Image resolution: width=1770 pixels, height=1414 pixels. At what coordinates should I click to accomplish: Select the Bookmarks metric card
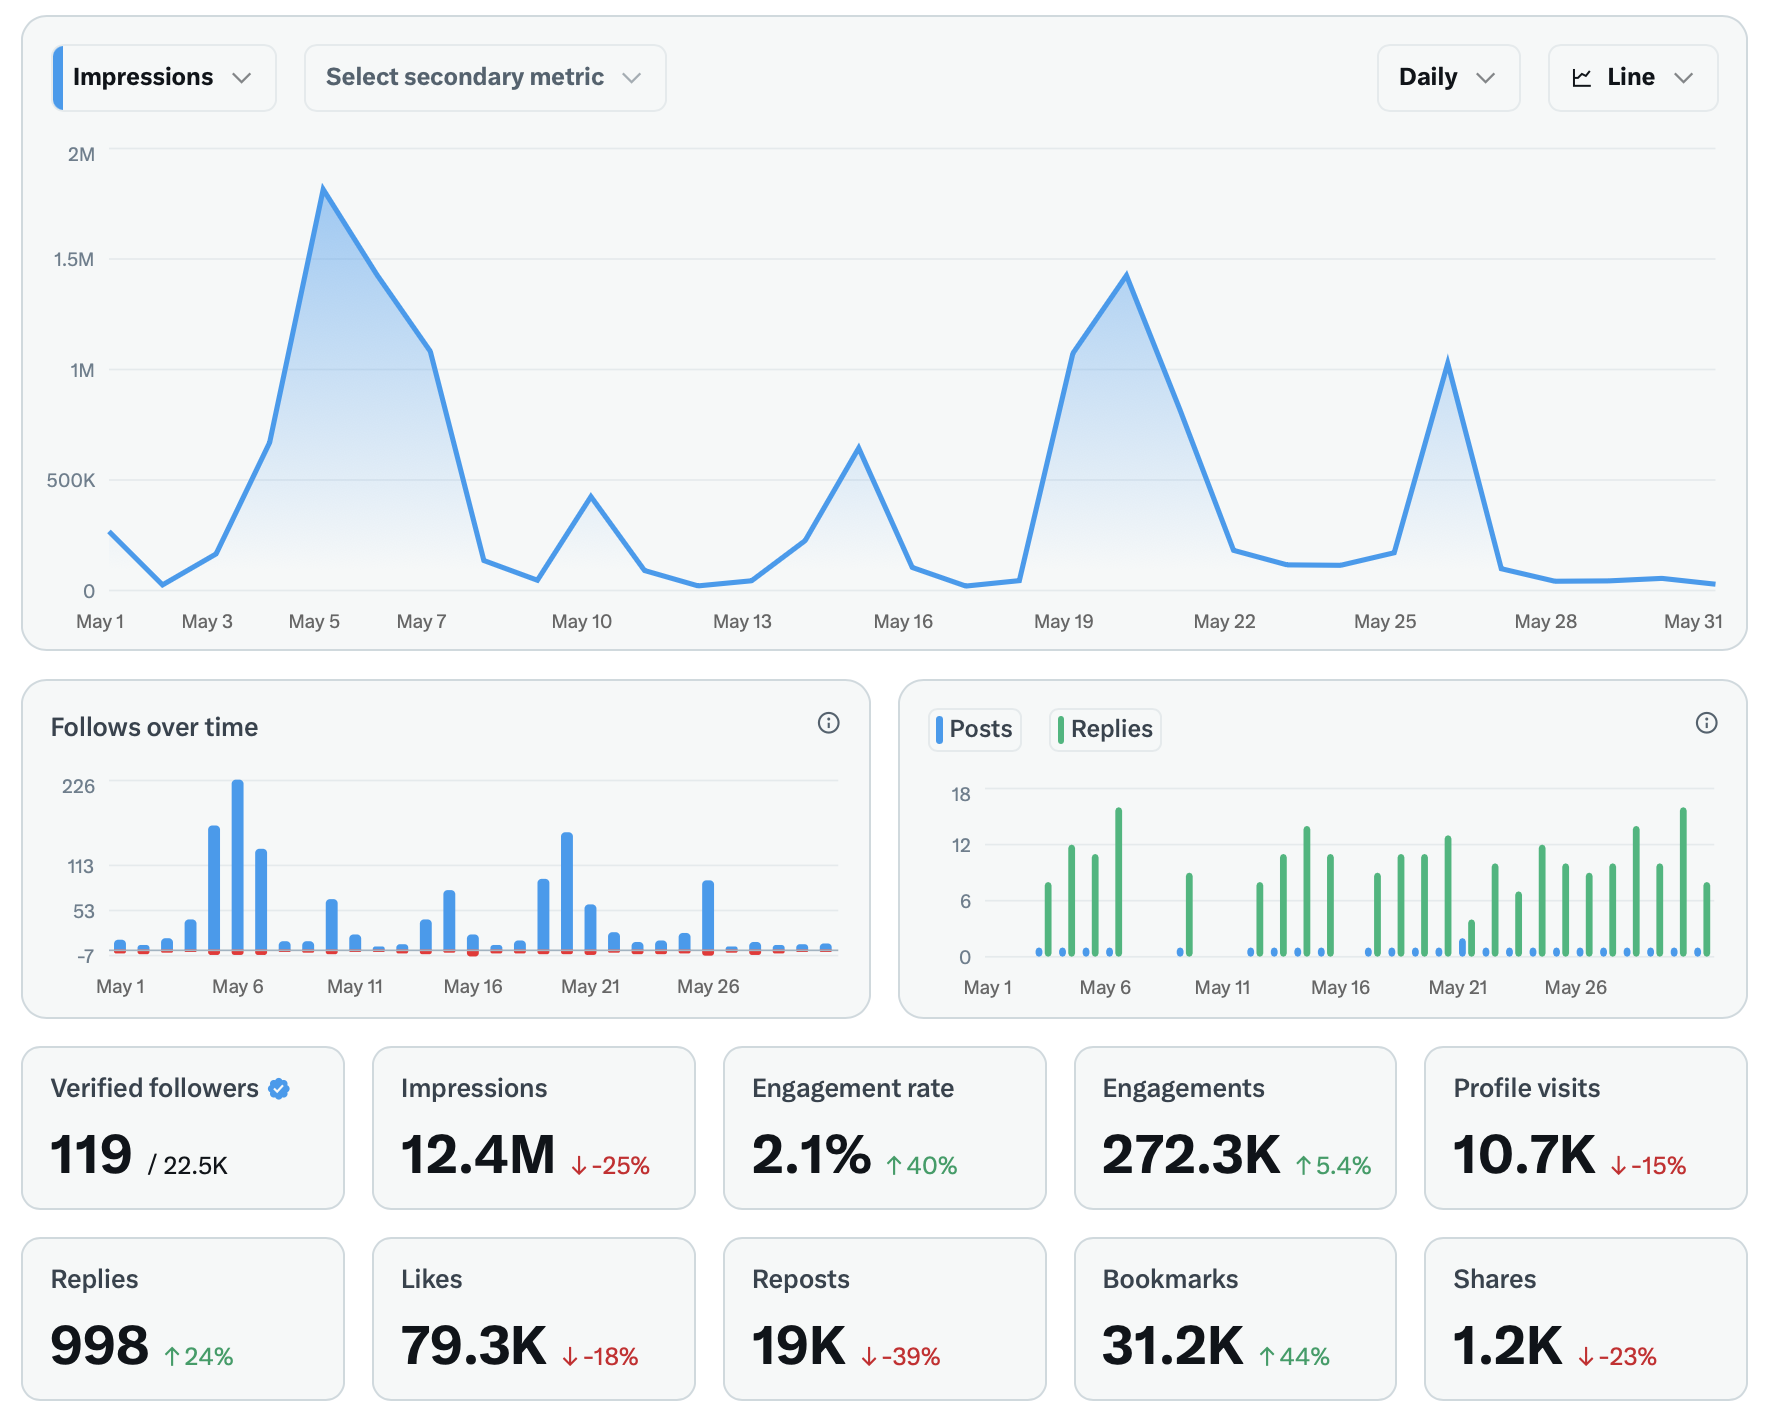[1235, 1318]
